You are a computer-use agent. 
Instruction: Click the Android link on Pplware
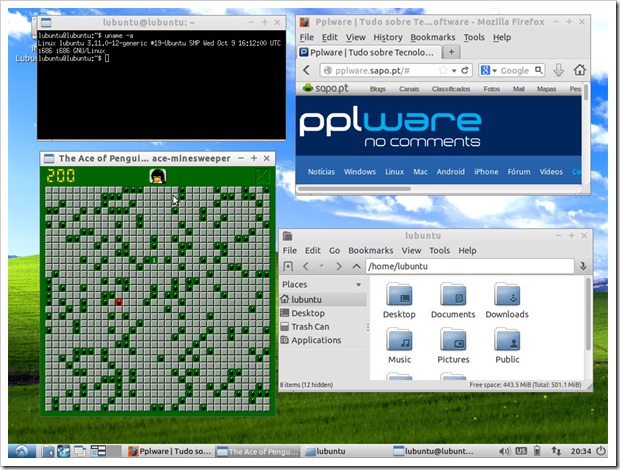click(x=450, y=172)
